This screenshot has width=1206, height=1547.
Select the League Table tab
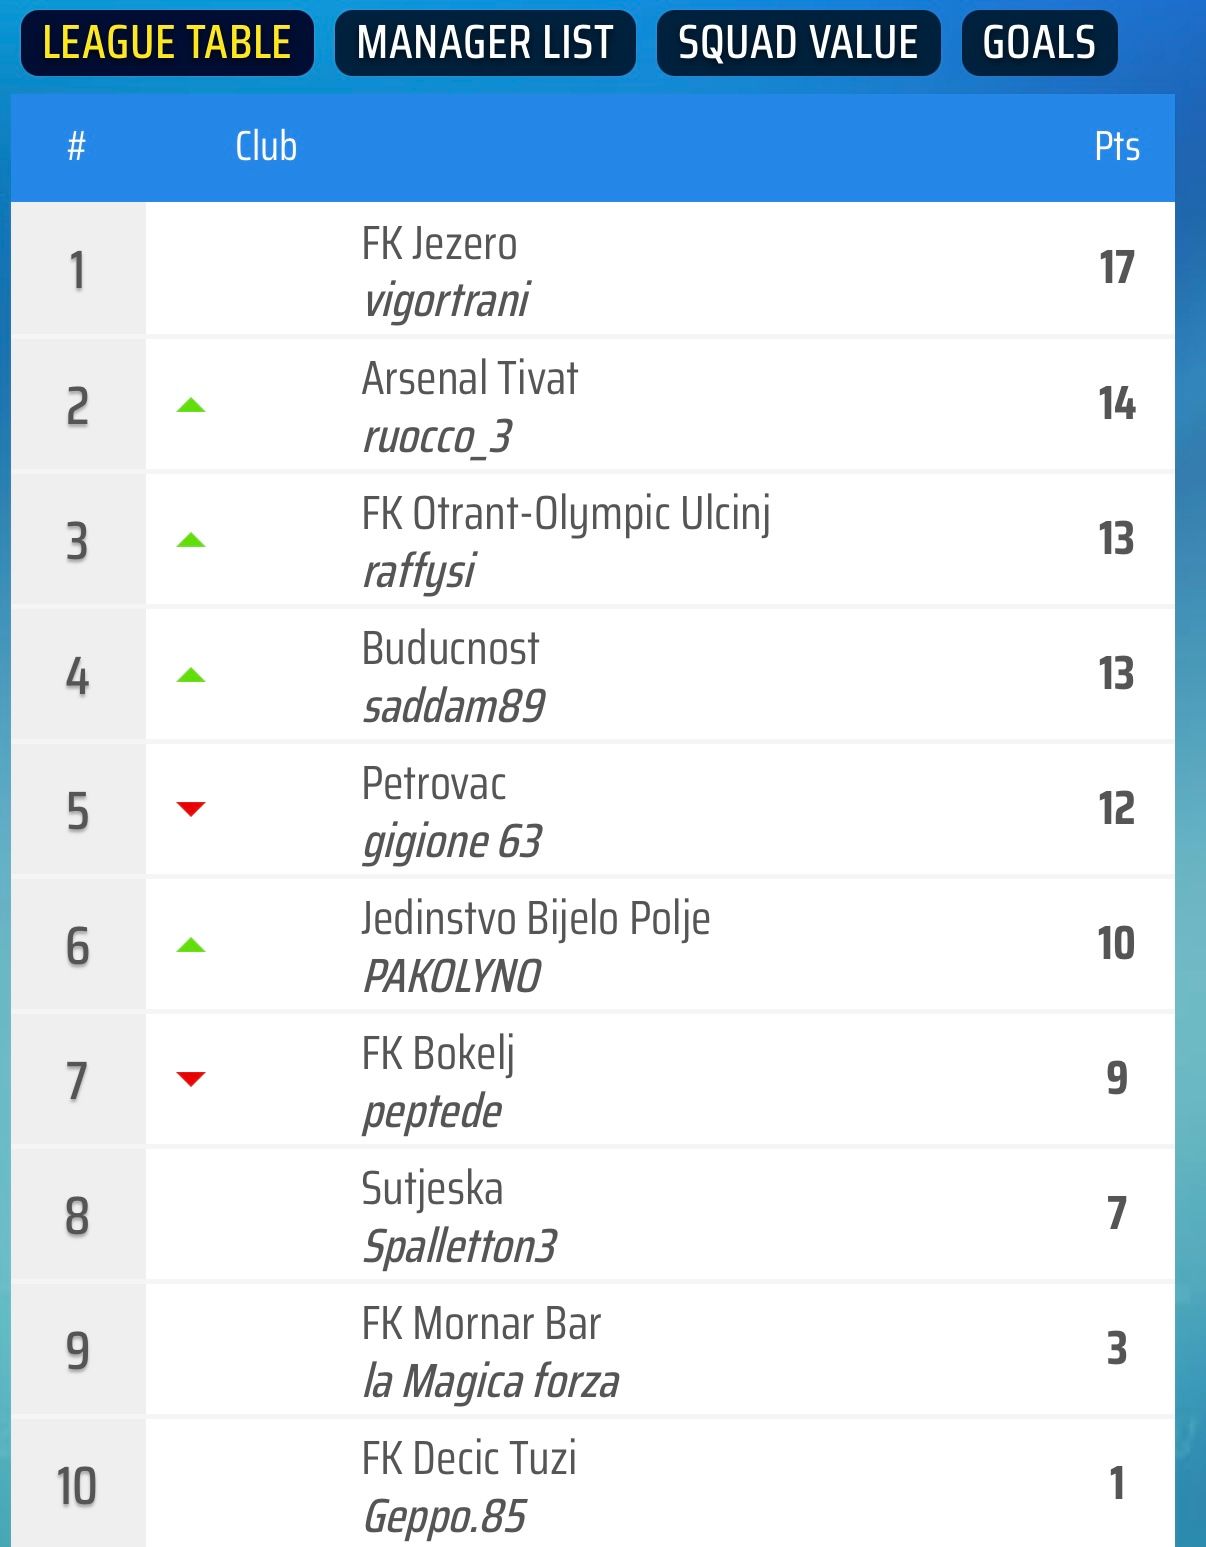[x=167, y=43]
